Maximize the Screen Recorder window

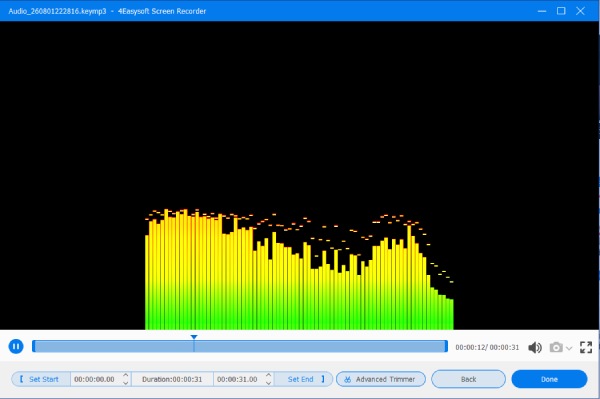pyautogui.click(x=561, y=11)
